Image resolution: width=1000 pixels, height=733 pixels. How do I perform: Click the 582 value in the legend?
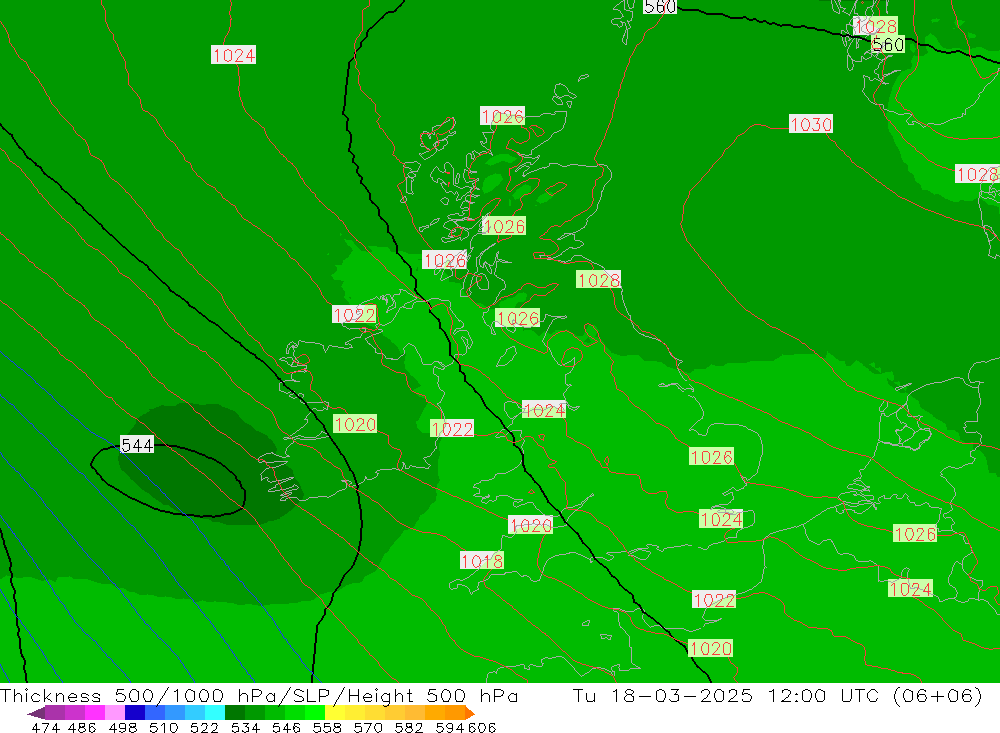coord(408,727)
